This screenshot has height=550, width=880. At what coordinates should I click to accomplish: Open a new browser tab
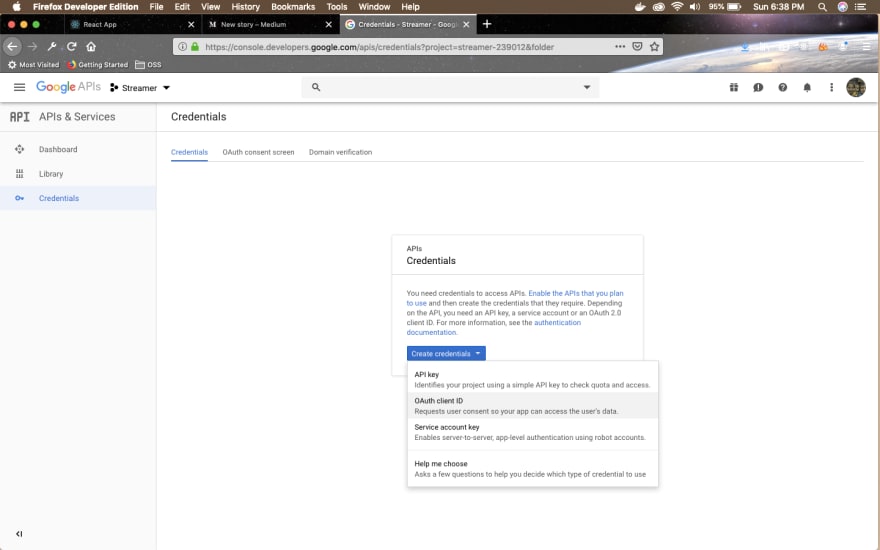point(487,24)
